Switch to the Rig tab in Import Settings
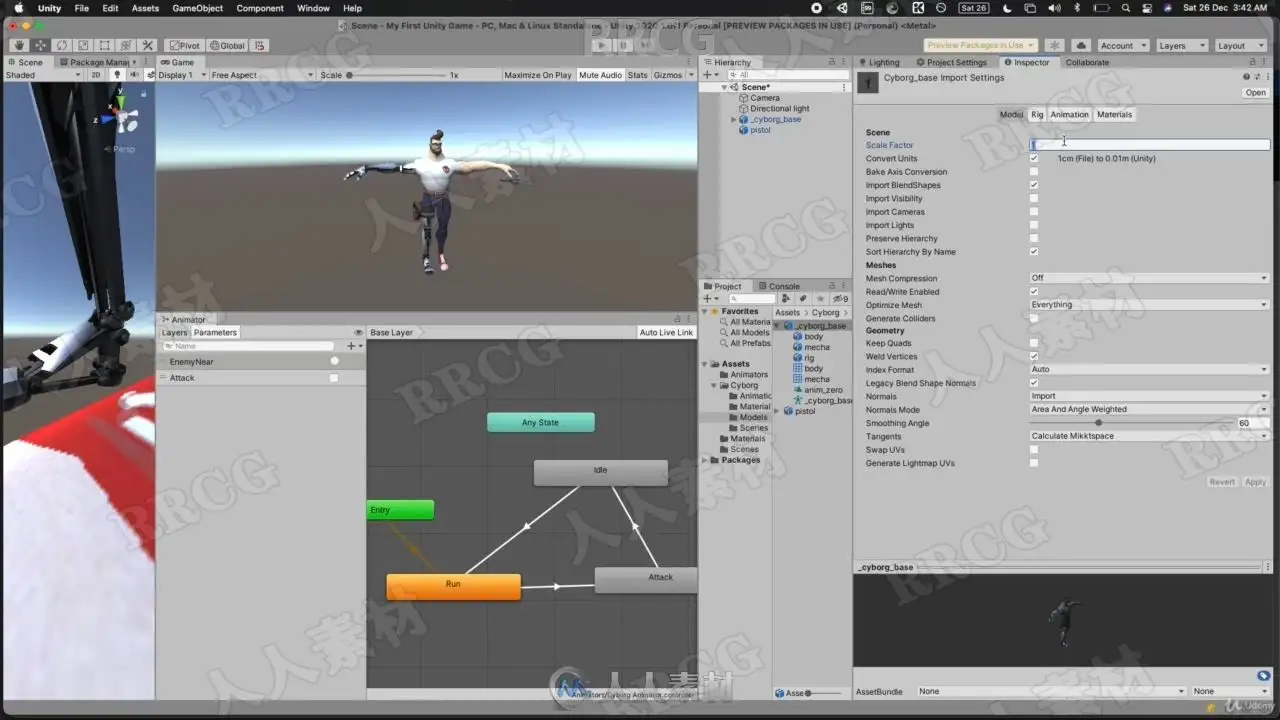 pos(1037,114)
